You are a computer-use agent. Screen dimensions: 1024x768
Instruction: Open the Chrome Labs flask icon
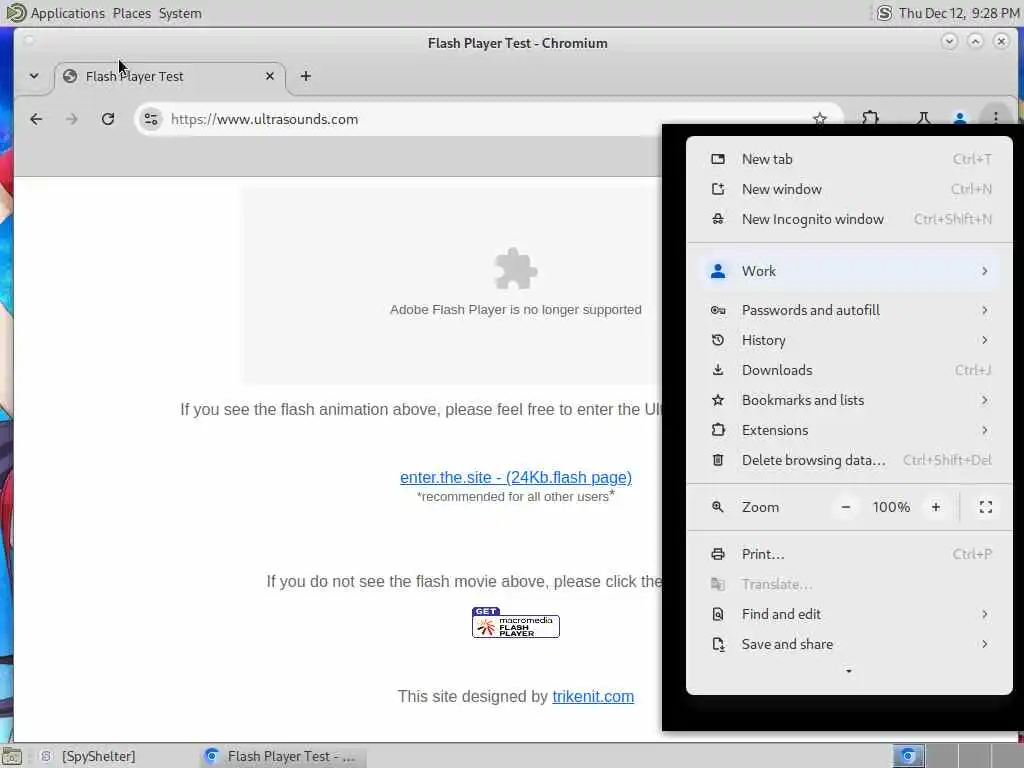[x=923, y=118]
